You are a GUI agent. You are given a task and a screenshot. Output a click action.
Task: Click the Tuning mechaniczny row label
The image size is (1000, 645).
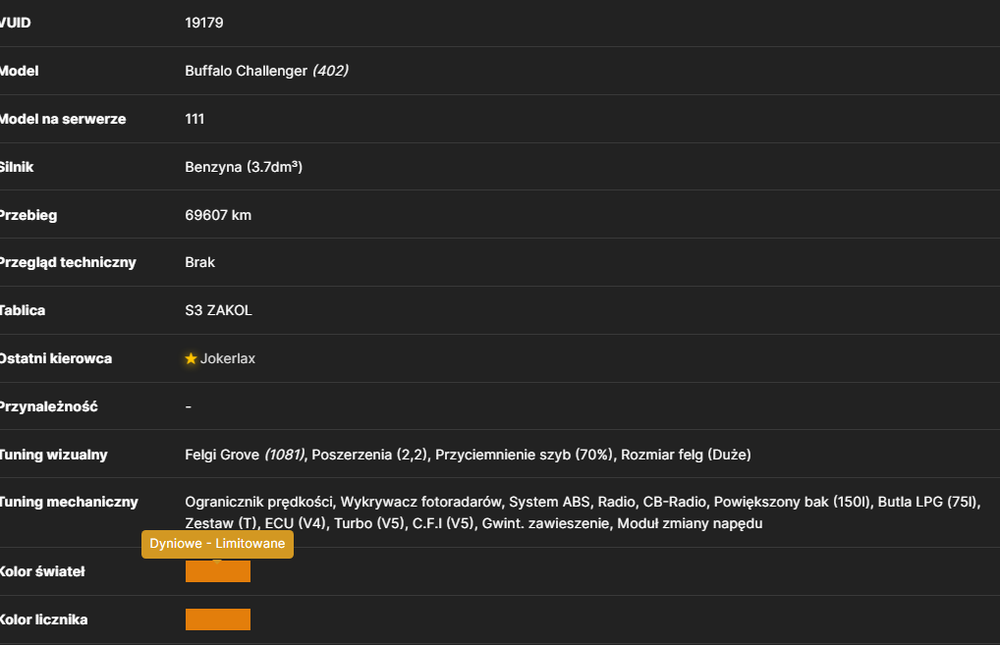68,502
